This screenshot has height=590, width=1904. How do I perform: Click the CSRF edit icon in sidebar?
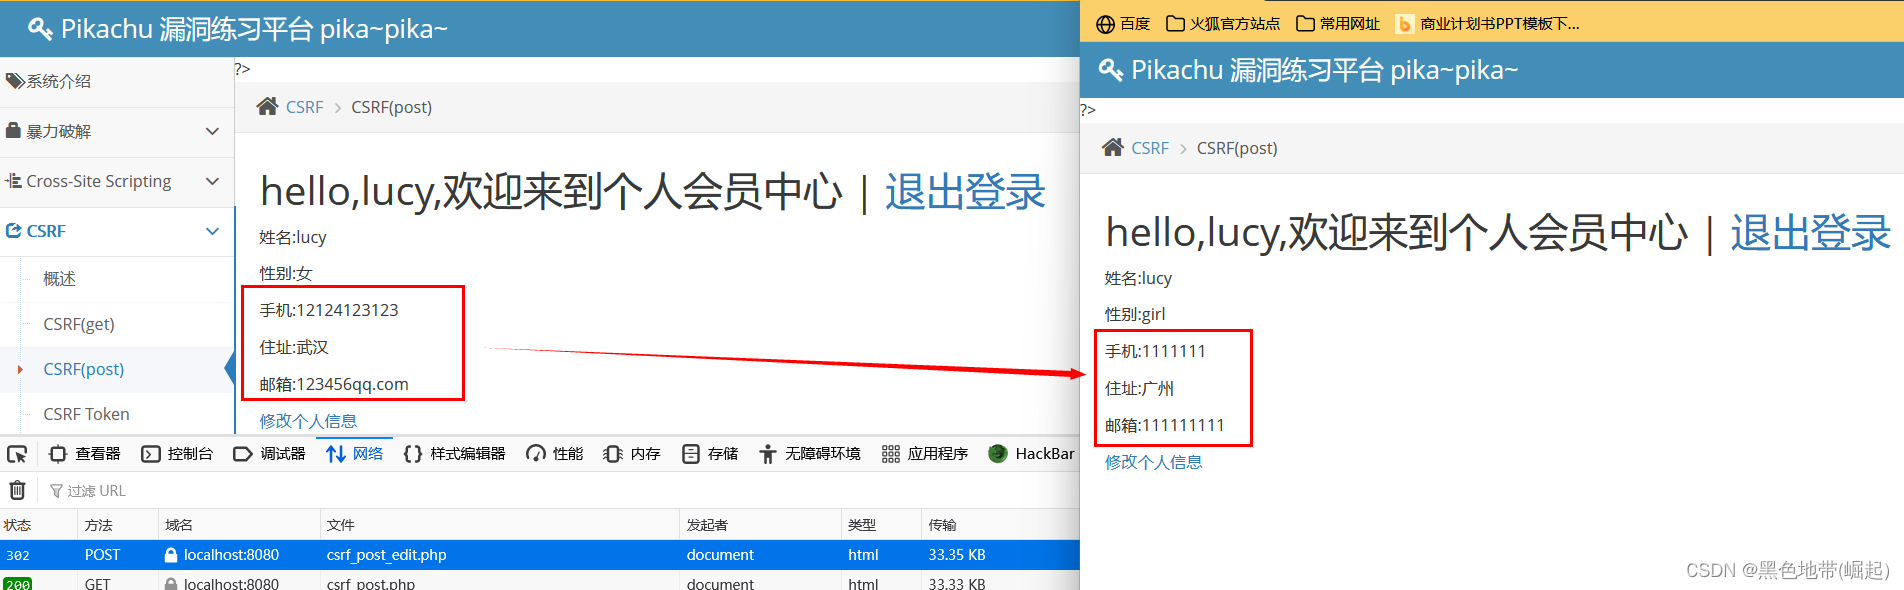[x=13, y=231]
